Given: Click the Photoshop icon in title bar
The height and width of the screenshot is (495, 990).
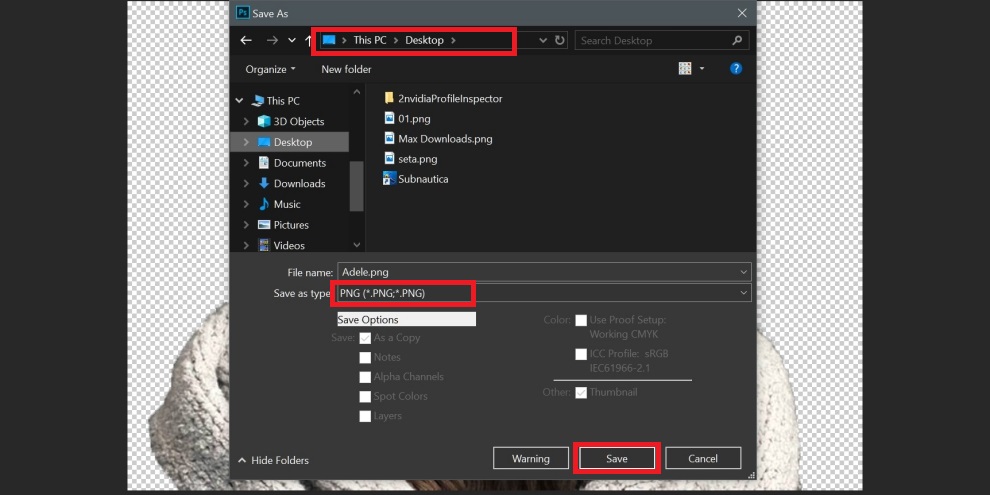Looking at the screenshot, I should click(x=242, y=13).
